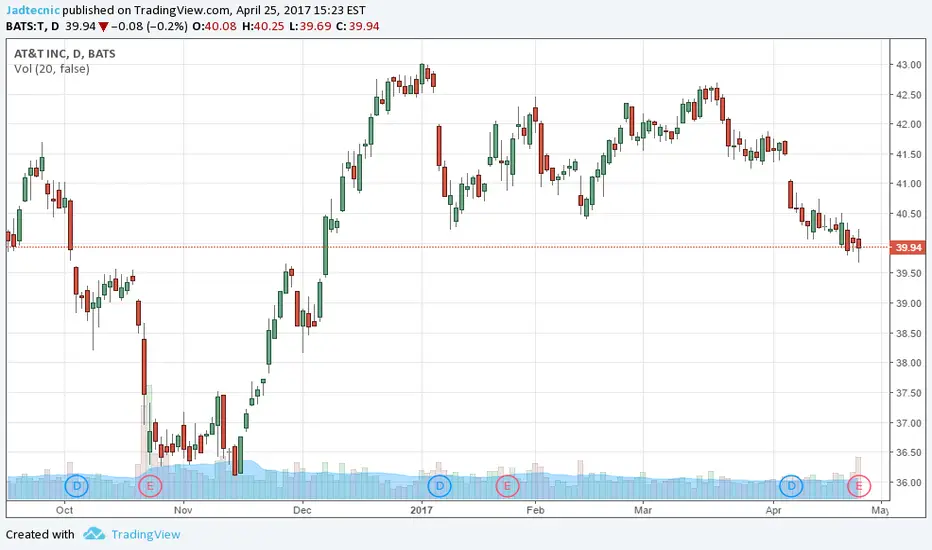The width and height of the screenshot is (932, 550).
Task: Click the red down-triangle change indicator
Action: coord(103,27)
